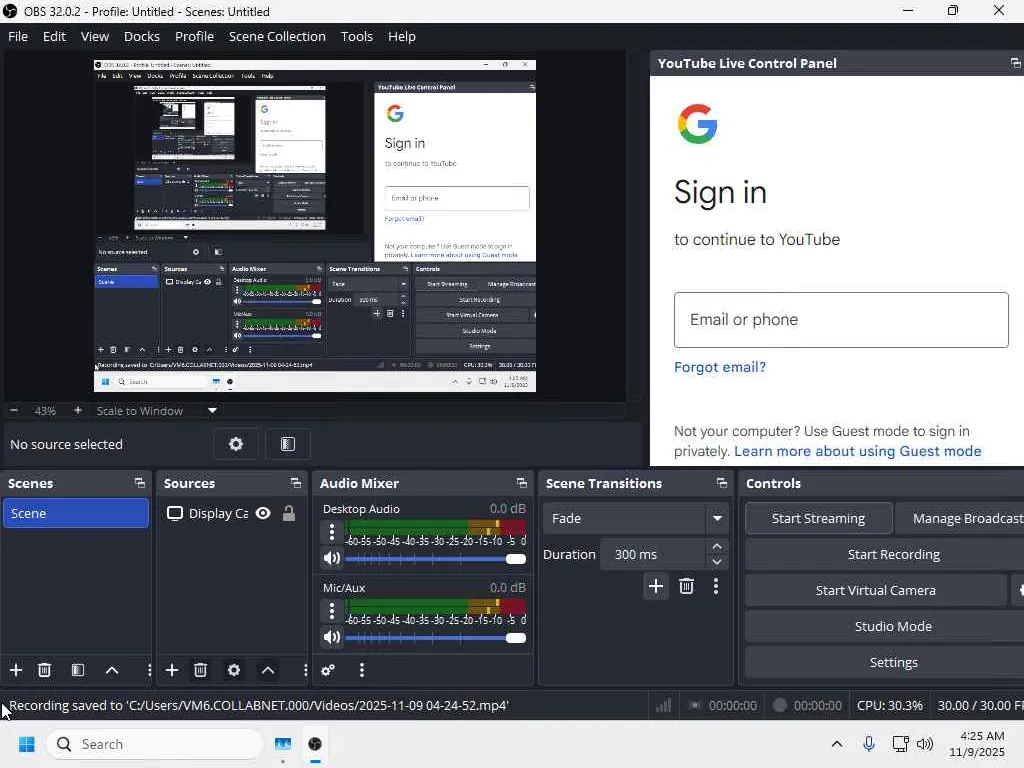Add a new source with plus icon

tap(172, 670)
